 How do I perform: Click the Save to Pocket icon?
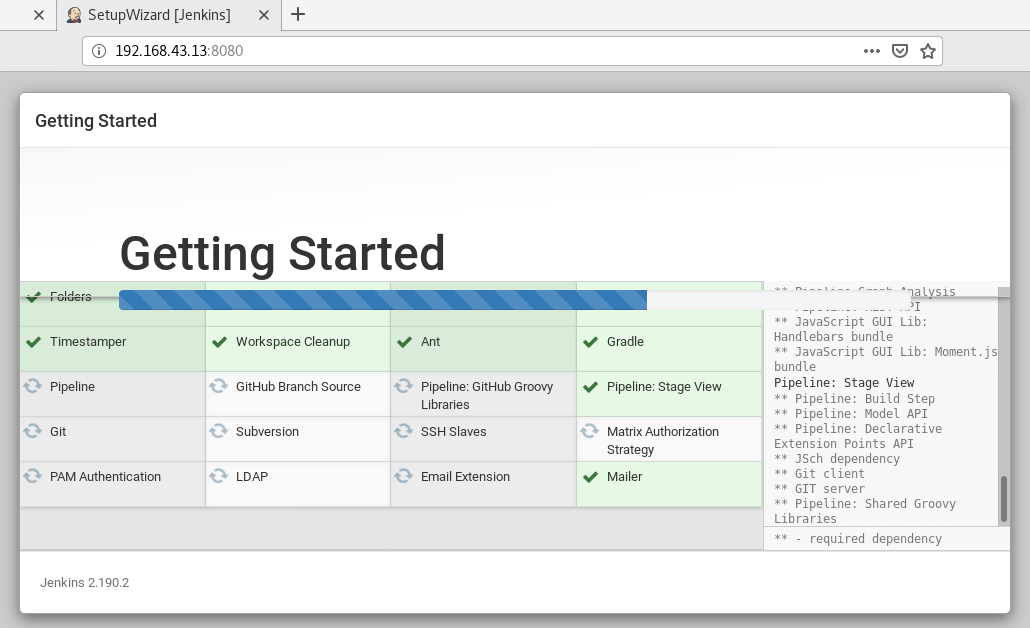pyautogui.click(x=900, y=51)
